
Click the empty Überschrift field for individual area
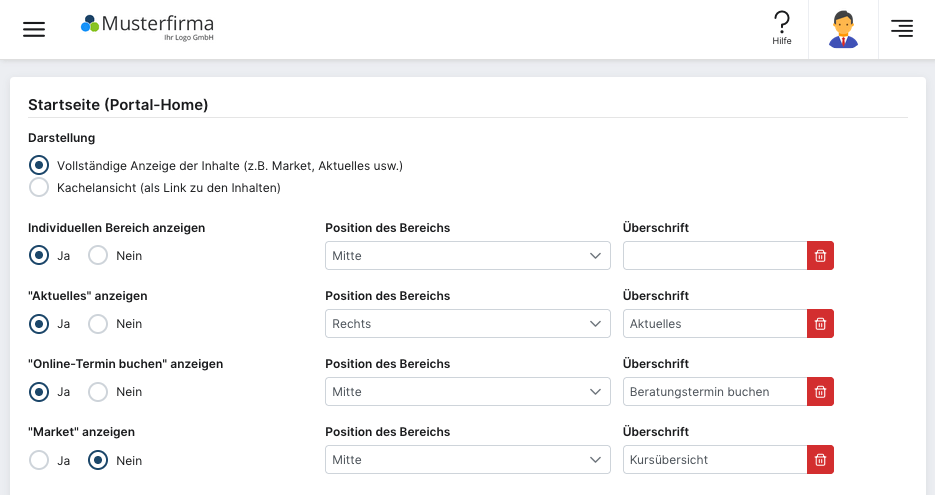[x=714, y=256]
